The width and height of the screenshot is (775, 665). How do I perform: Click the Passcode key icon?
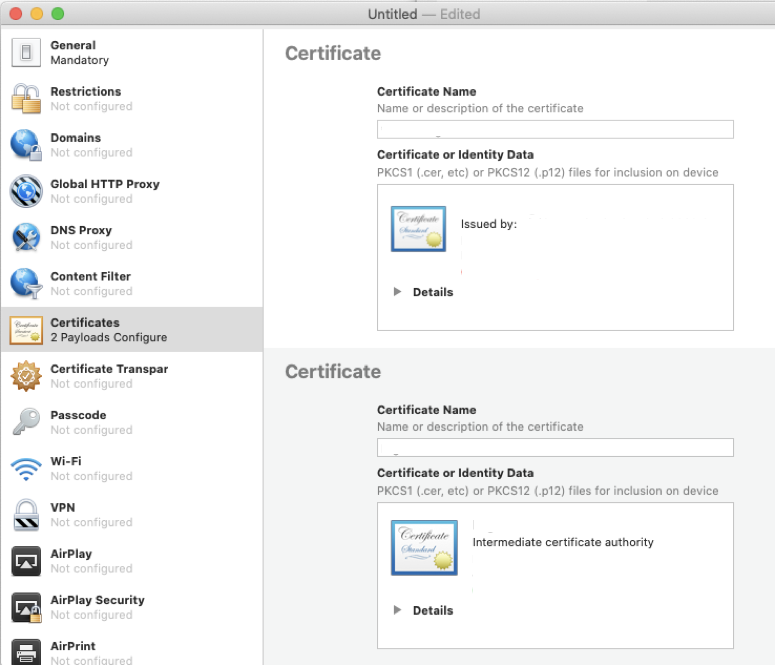pos(26,422)
